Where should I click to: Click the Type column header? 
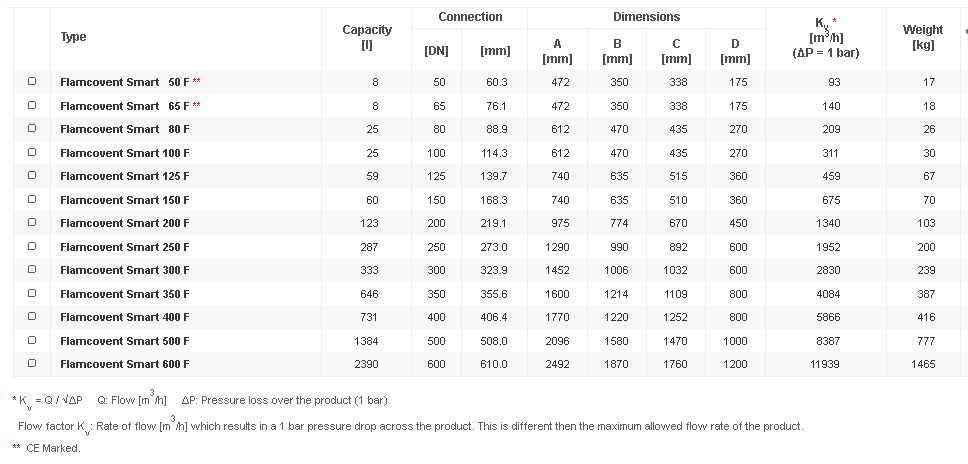click(x=73, y=37)
